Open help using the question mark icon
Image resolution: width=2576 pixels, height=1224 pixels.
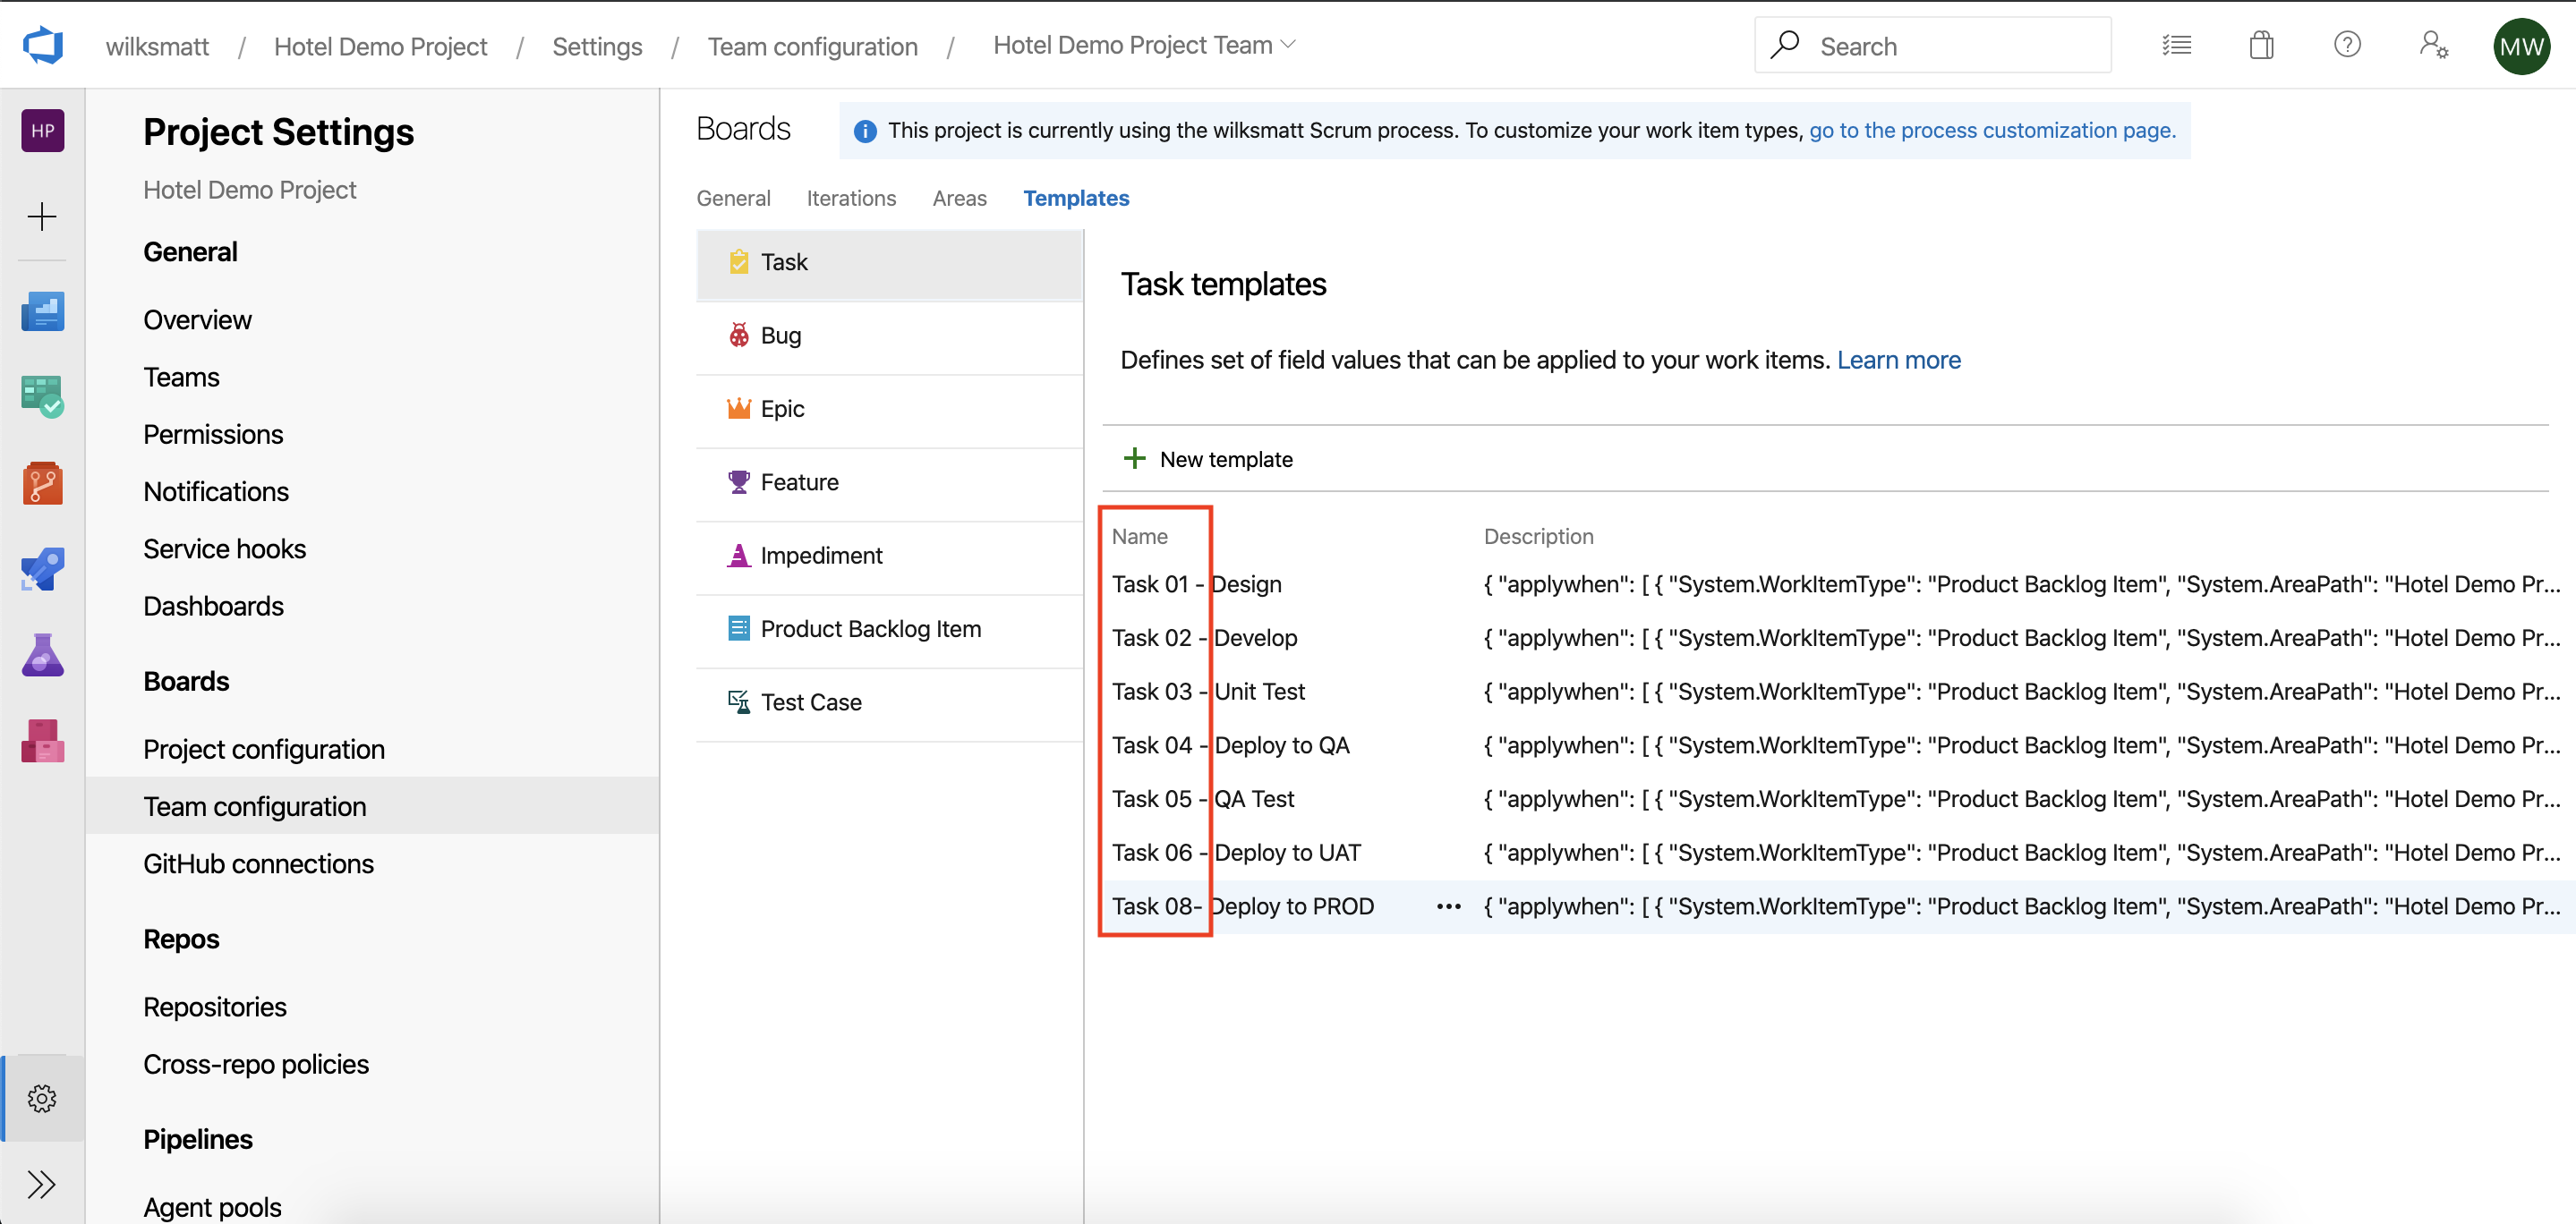(2347, 44)
